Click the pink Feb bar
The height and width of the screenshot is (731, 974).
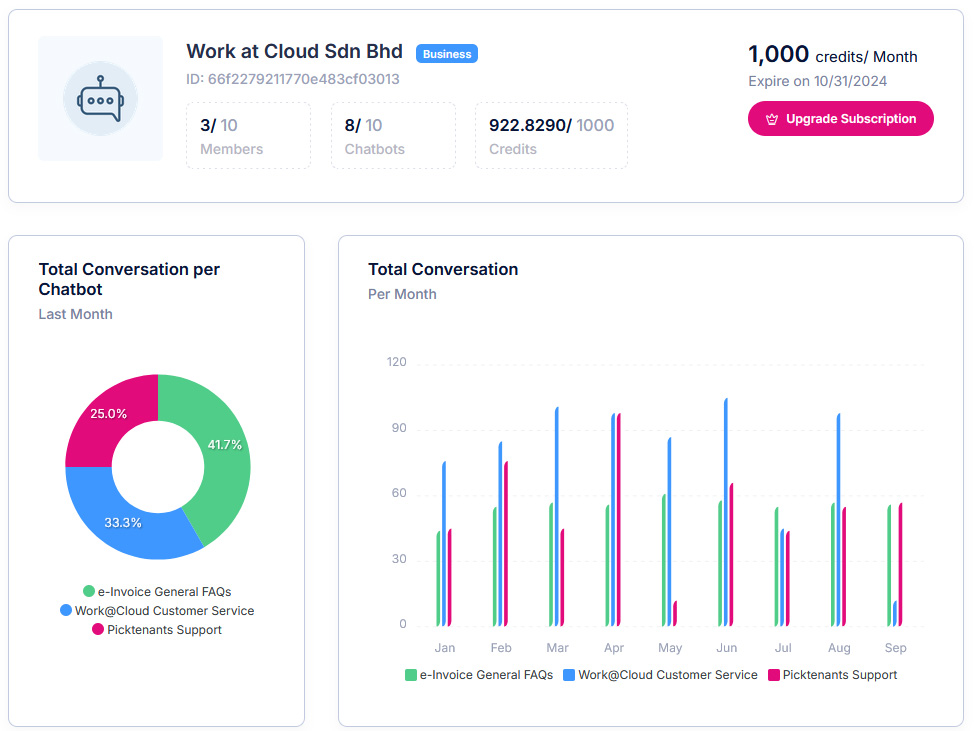[506, 543]
